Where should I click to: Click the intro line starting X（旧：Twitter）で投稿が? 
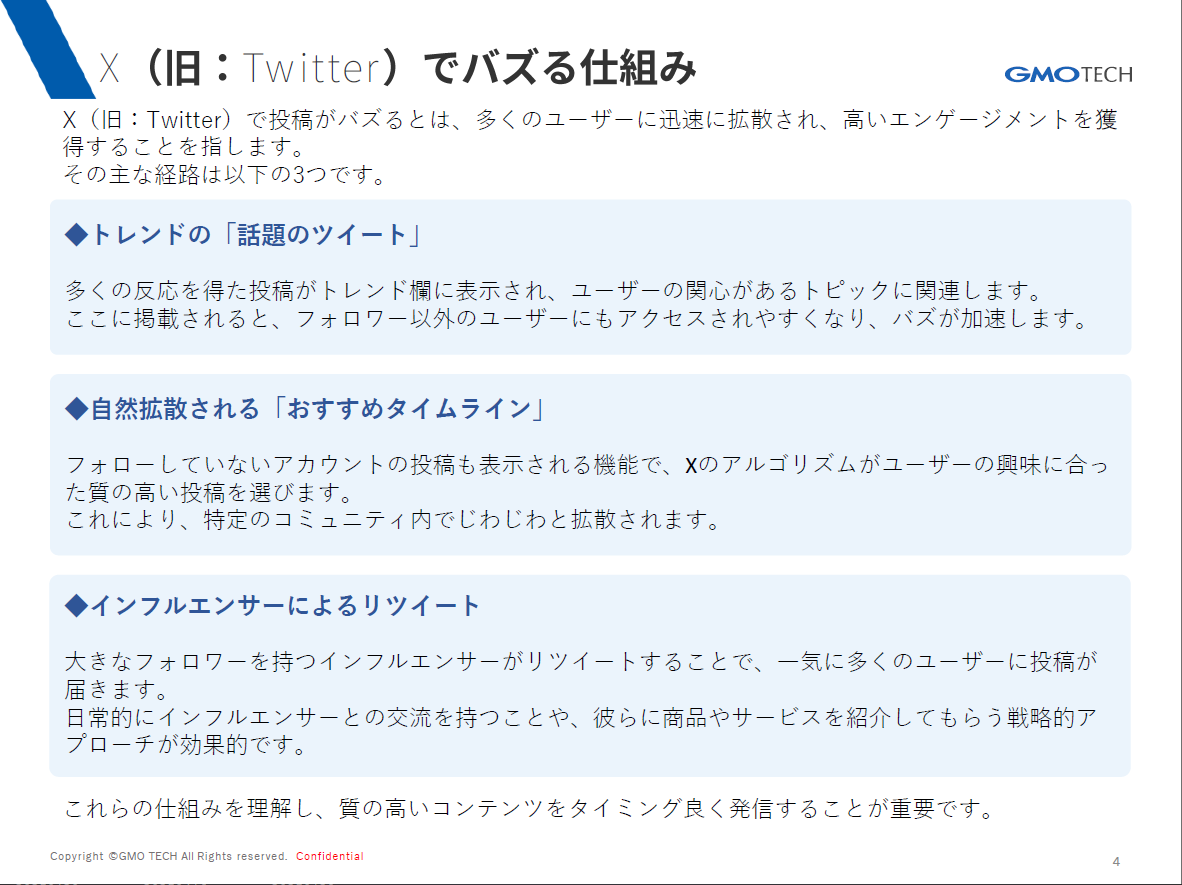[589, 133]
